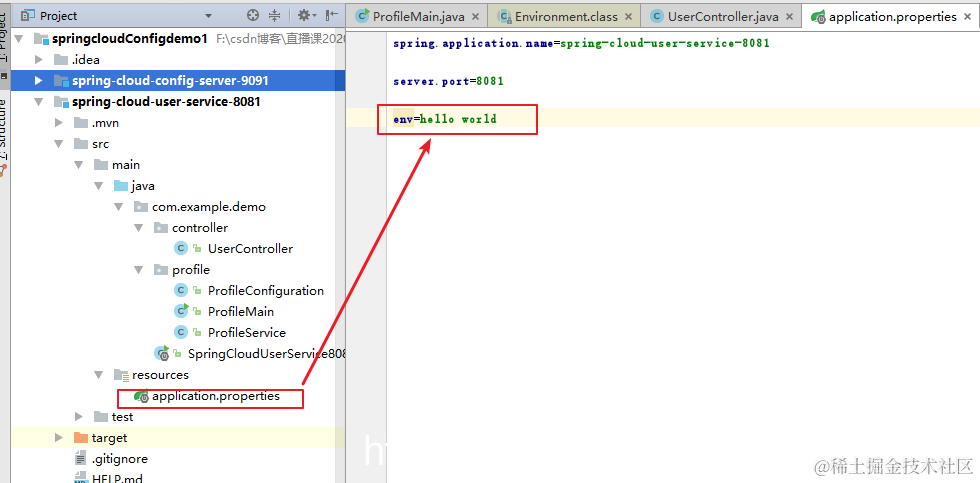
Task: Click the controller package icon
Action: point(161,227)
